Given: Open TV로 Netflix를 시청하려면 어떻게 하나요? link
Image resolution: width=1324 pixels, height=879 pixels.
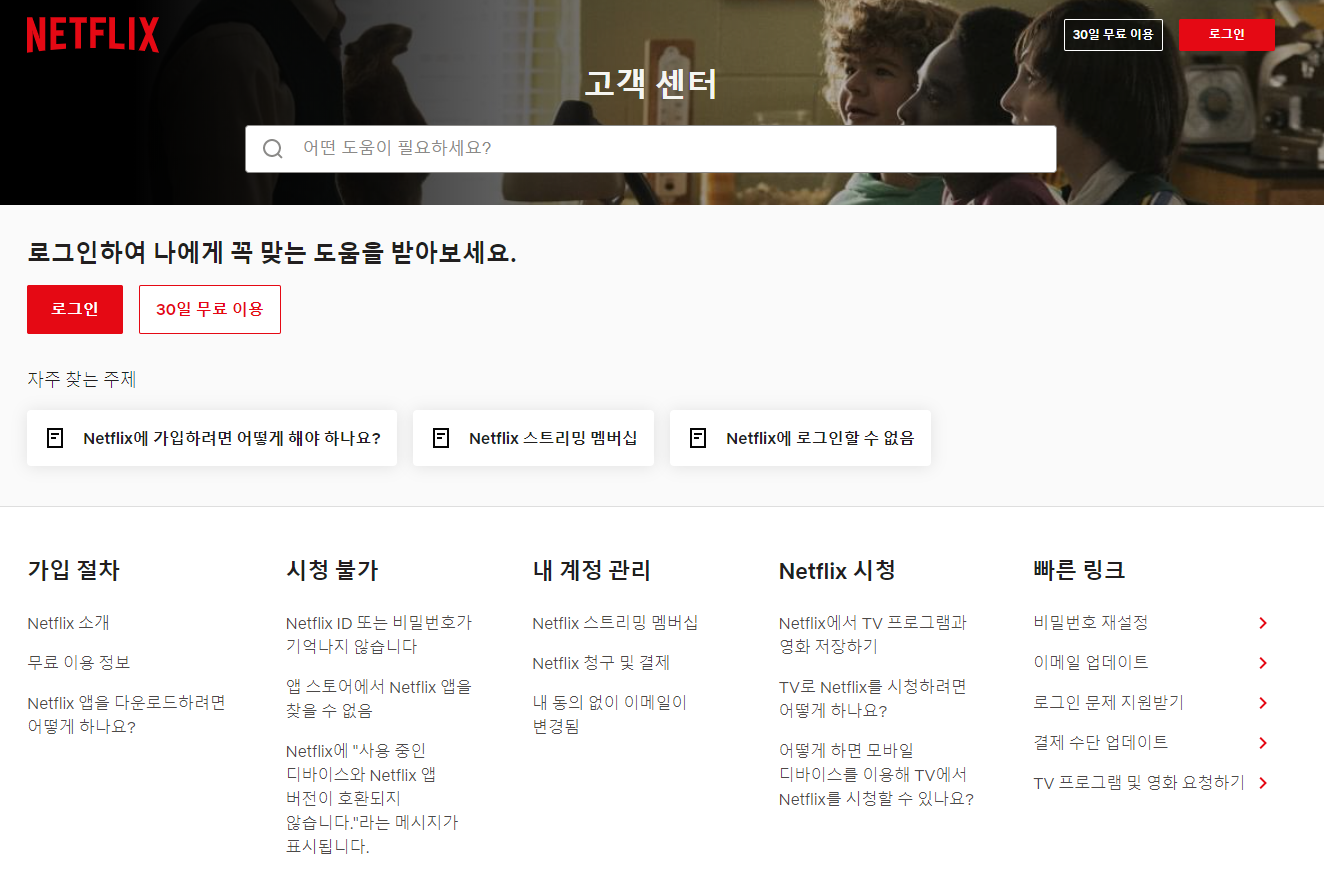Looking at the screenshot, I should pos(873,699).
